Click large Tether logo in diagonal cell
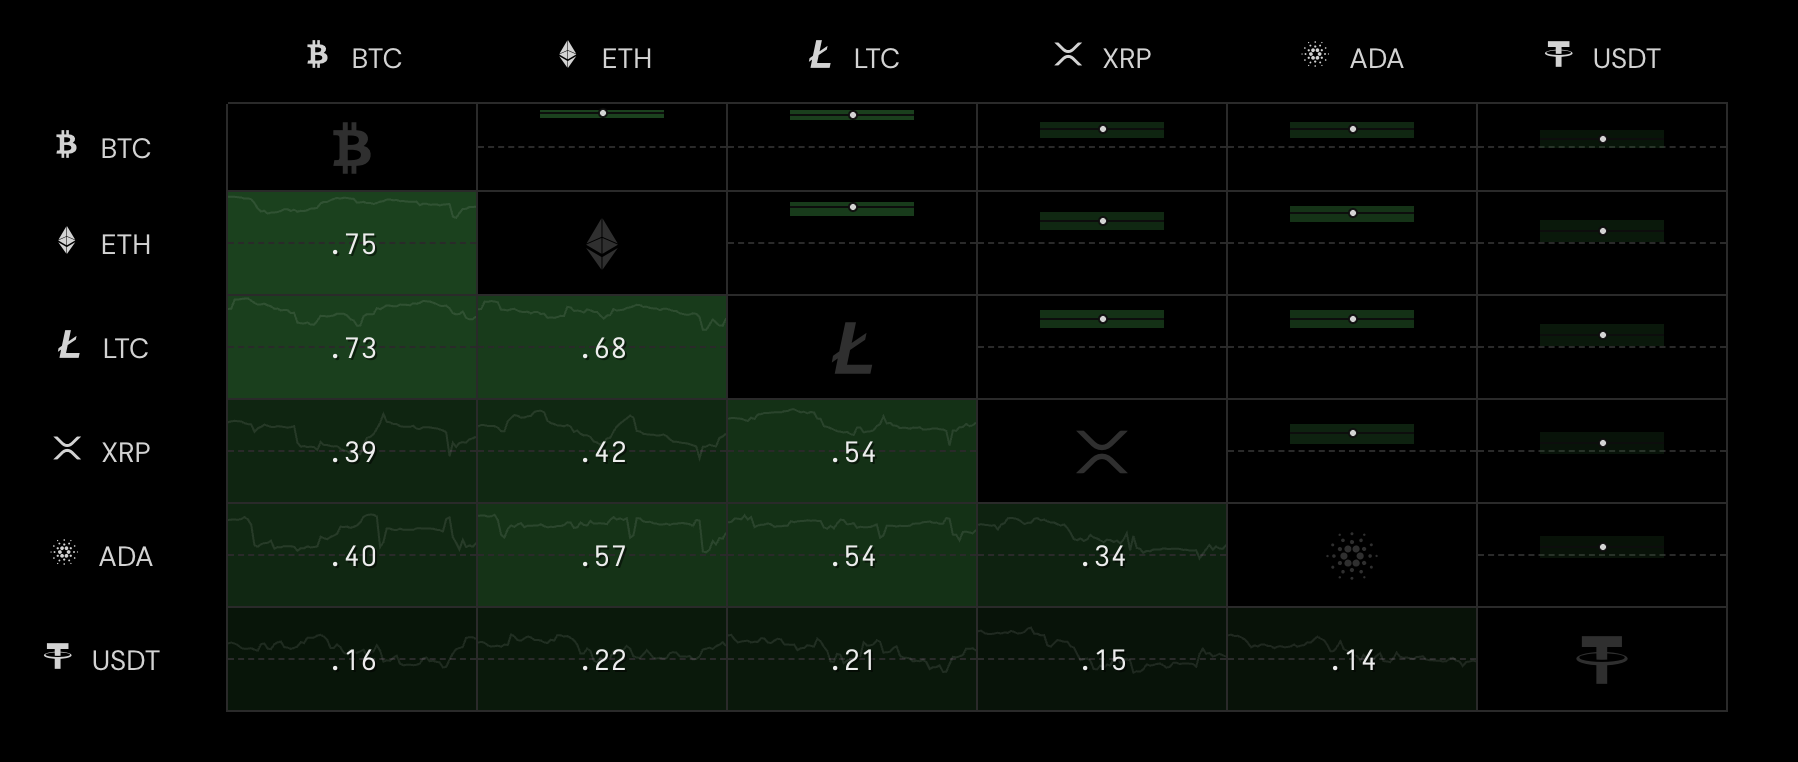1798x762 pixels. [x=1602, y=660]
